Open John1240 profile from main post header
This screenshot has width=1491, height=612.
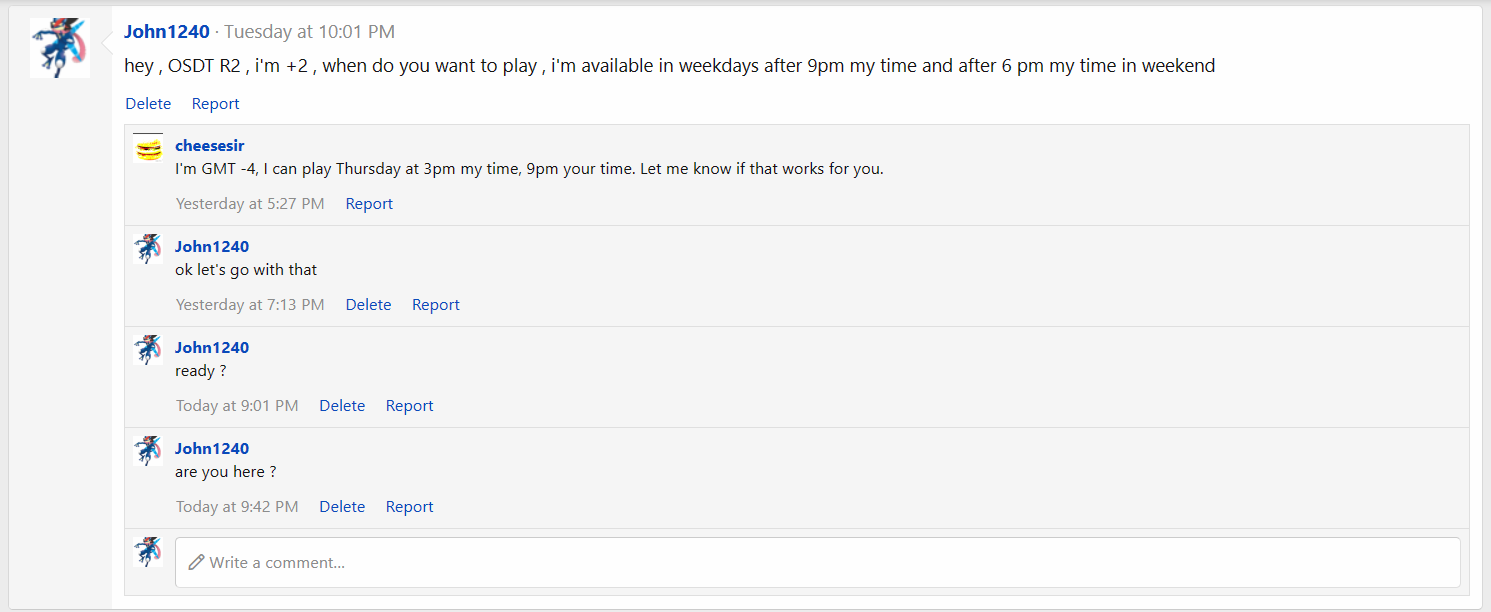[x=166, y=32]
